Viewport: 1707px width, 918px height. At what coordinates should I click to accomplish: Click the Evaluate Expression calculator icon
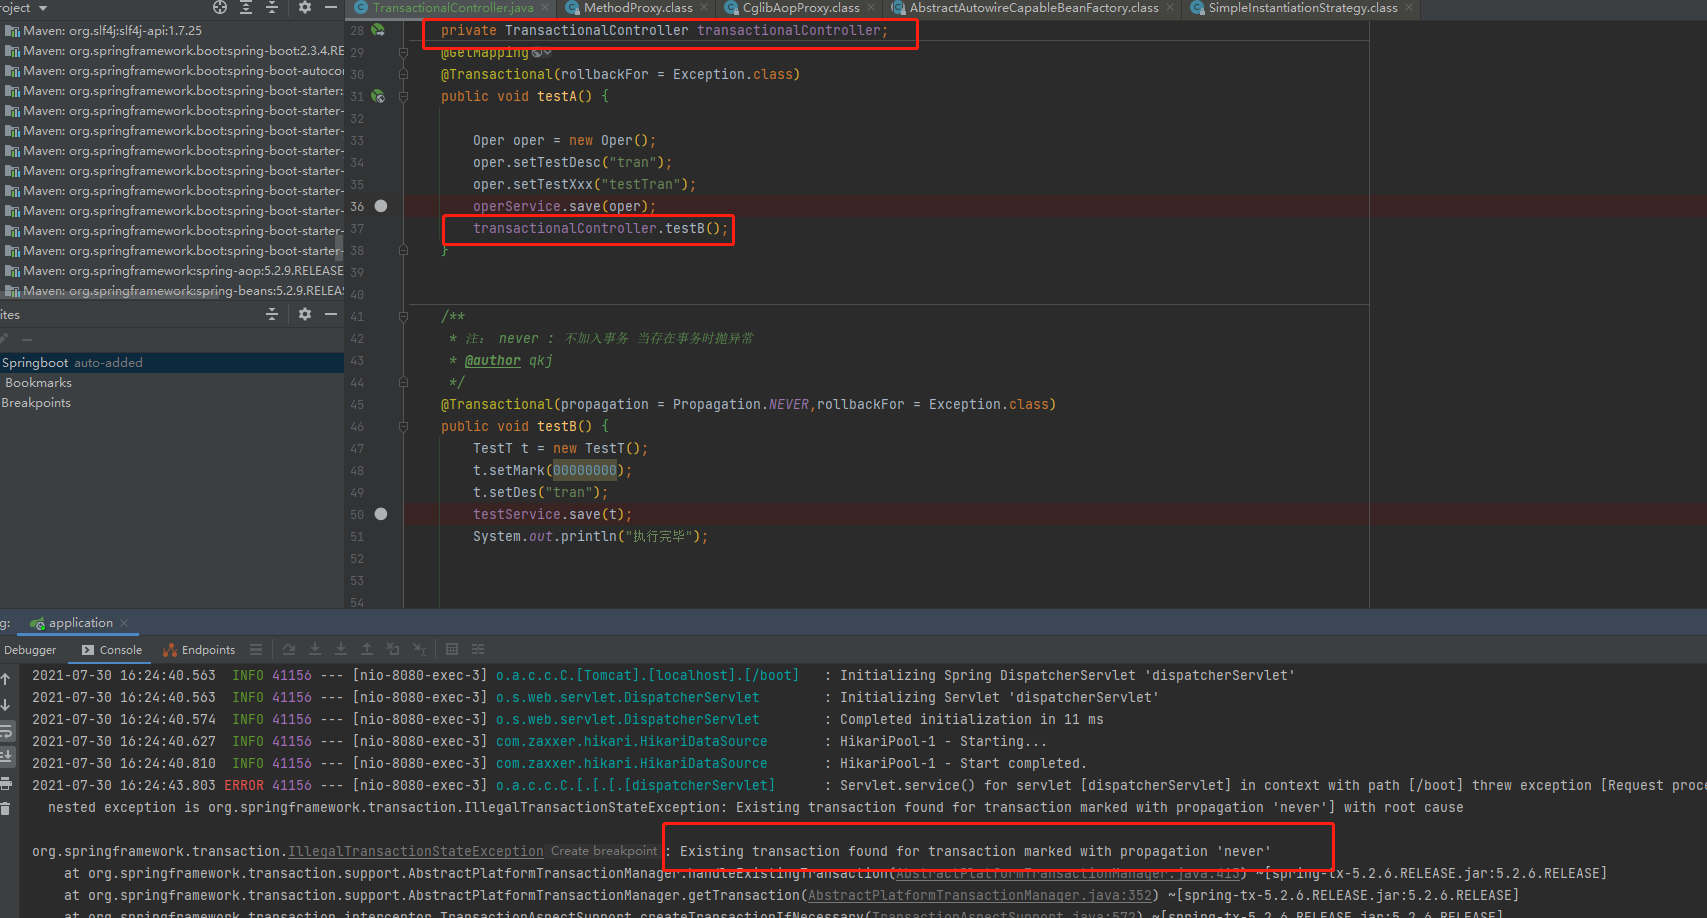tap(452, 649)
